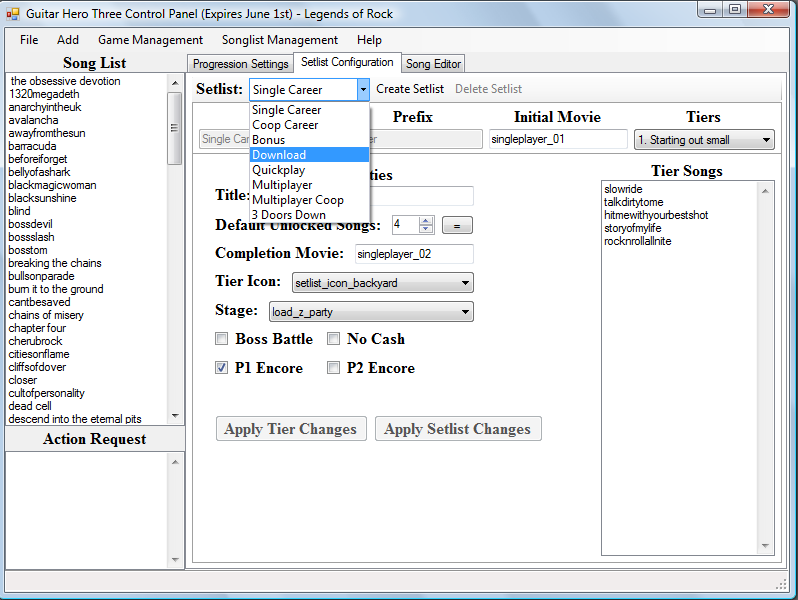The width and height of the screenshot is (798, 600).
Task: Select 'storyofmylife' in Tier Songs
Action: [x=633, y=228]
